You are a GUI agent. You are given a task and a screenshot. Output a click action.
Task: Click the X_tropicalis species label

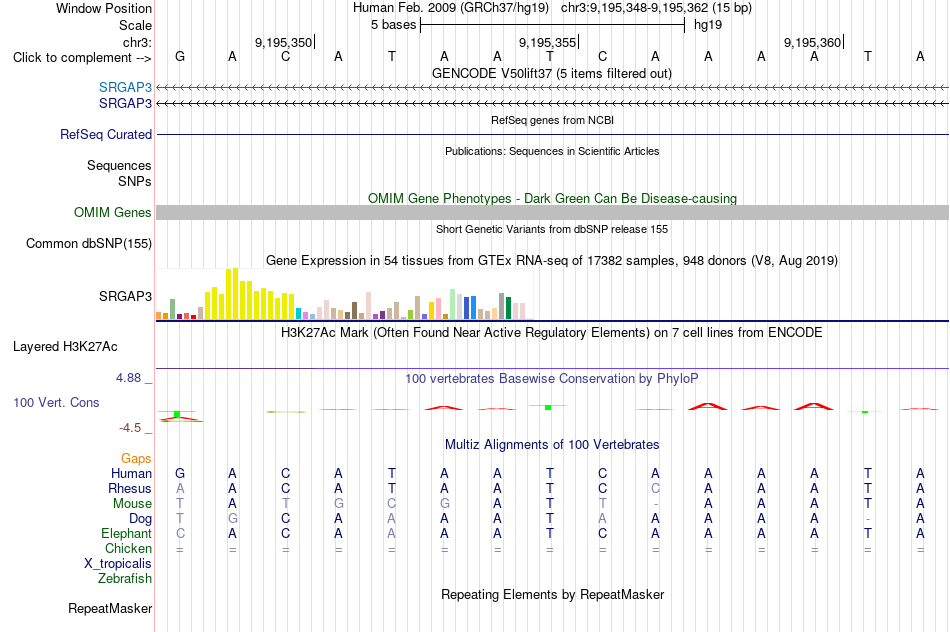pyautogui.click(x=118, y=564)
